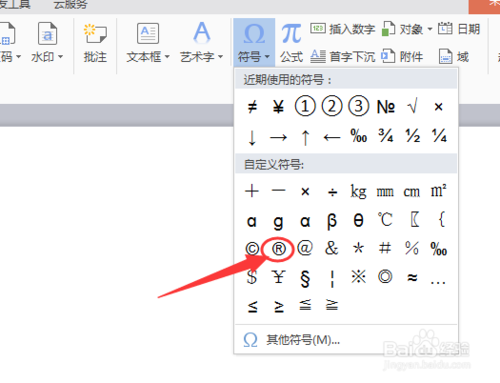Insert the broken bar ¦ symbol
The width and height of the screenshot is (500, 383).
click(x=332, y=279)
